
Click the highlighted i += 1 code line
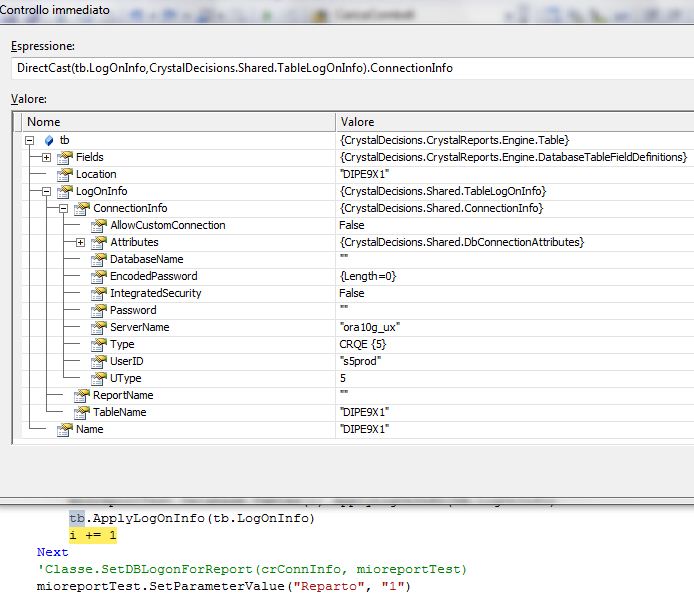(x=93, y=535)
